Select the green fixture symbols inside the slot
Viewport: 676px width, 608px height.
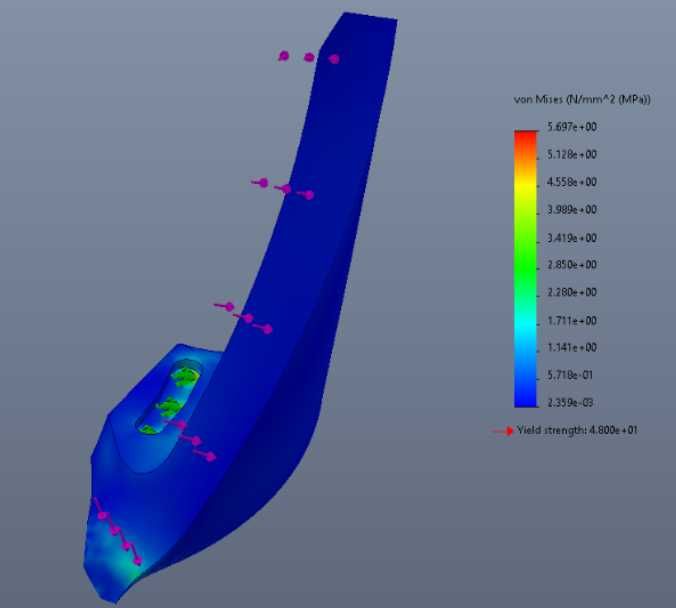(x=172, y=401)
